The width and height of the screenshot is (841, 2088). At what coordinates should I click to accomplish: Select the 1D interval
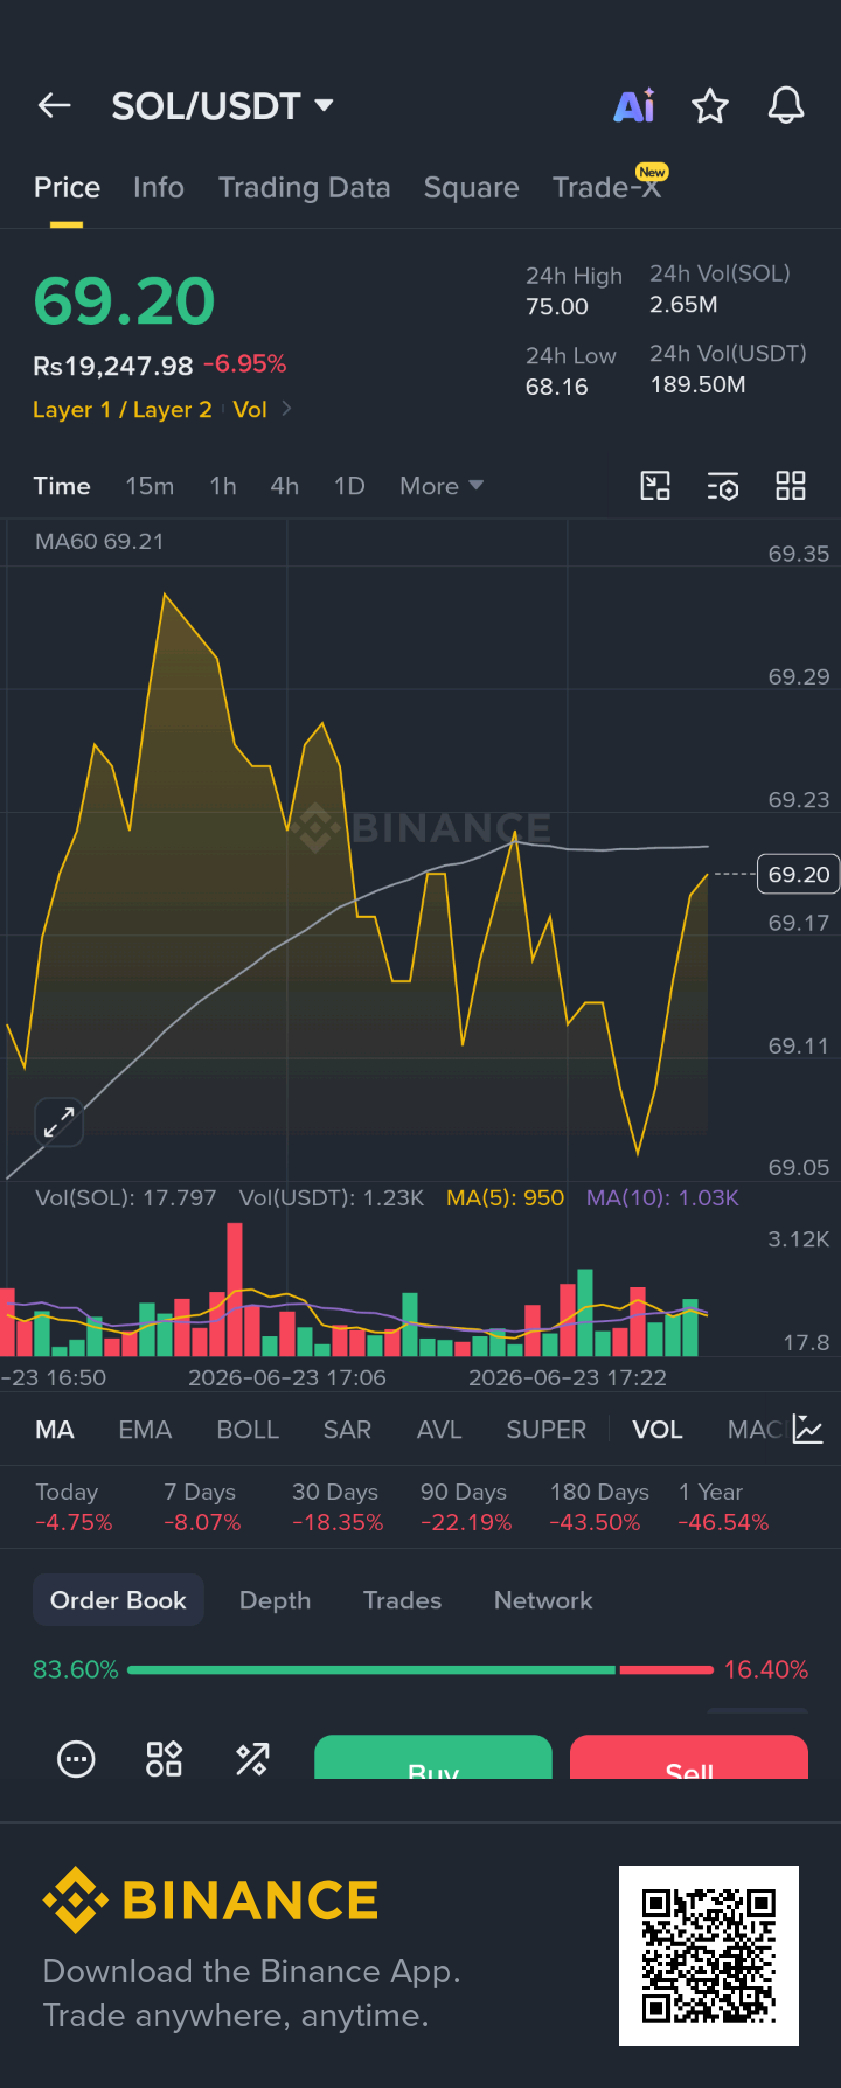349,486
